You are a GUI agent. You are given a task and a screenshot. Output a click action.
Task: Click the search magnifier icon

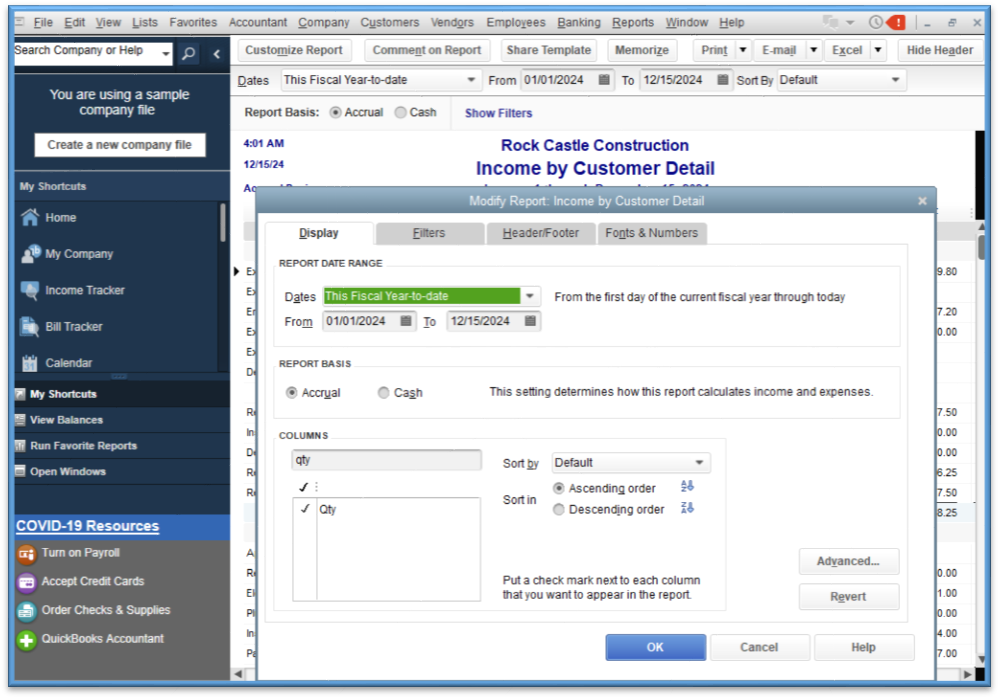click(x=188, y=53)
